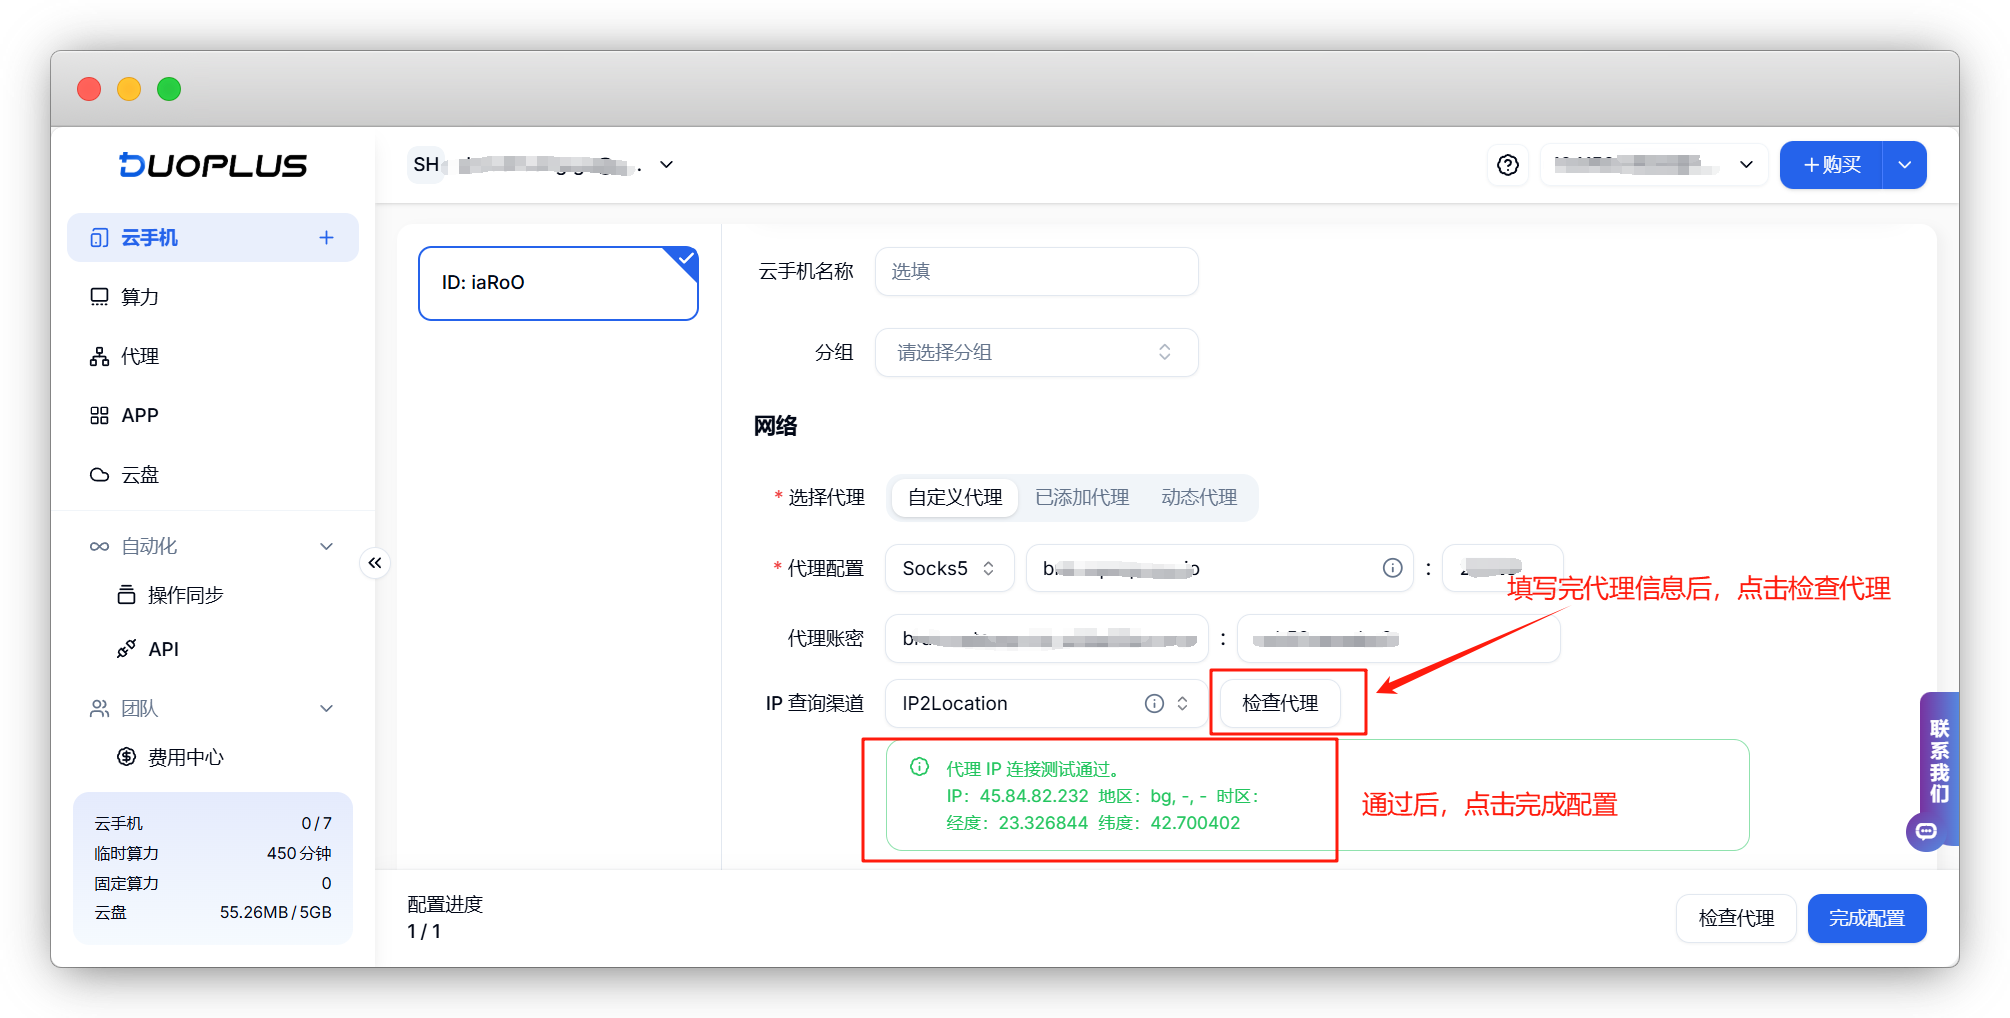The image size is (2010, 1018).
Task: Click the 团队 people icon
Action: [99, 708]
